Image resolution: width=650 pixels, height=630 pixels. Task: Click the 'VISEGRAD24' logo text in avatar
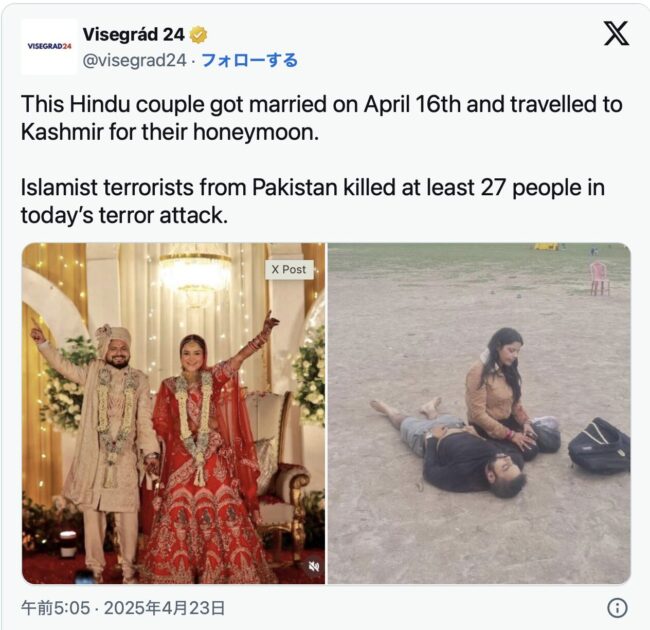pos(49,46)
